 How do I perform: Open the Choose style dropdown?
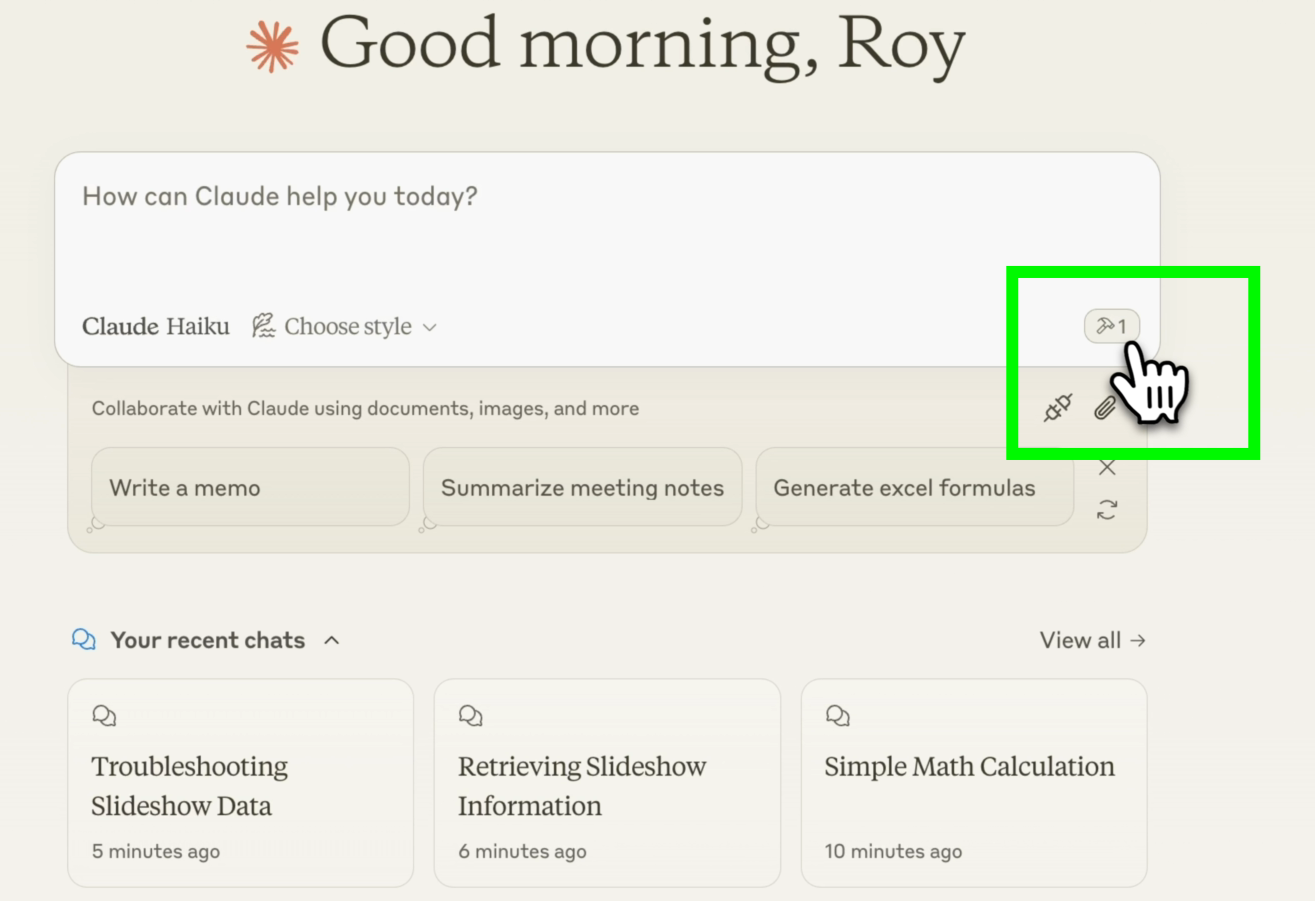(x=345, y=327)
